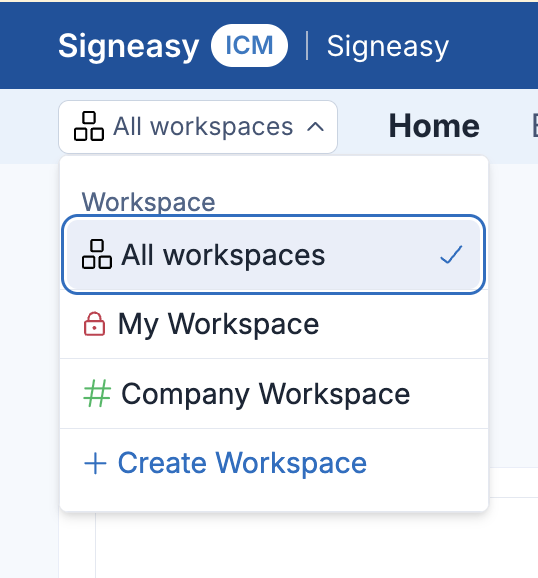Collapse the list using the chevron-up arrow
538x578 pixels.
coord(315,127)
